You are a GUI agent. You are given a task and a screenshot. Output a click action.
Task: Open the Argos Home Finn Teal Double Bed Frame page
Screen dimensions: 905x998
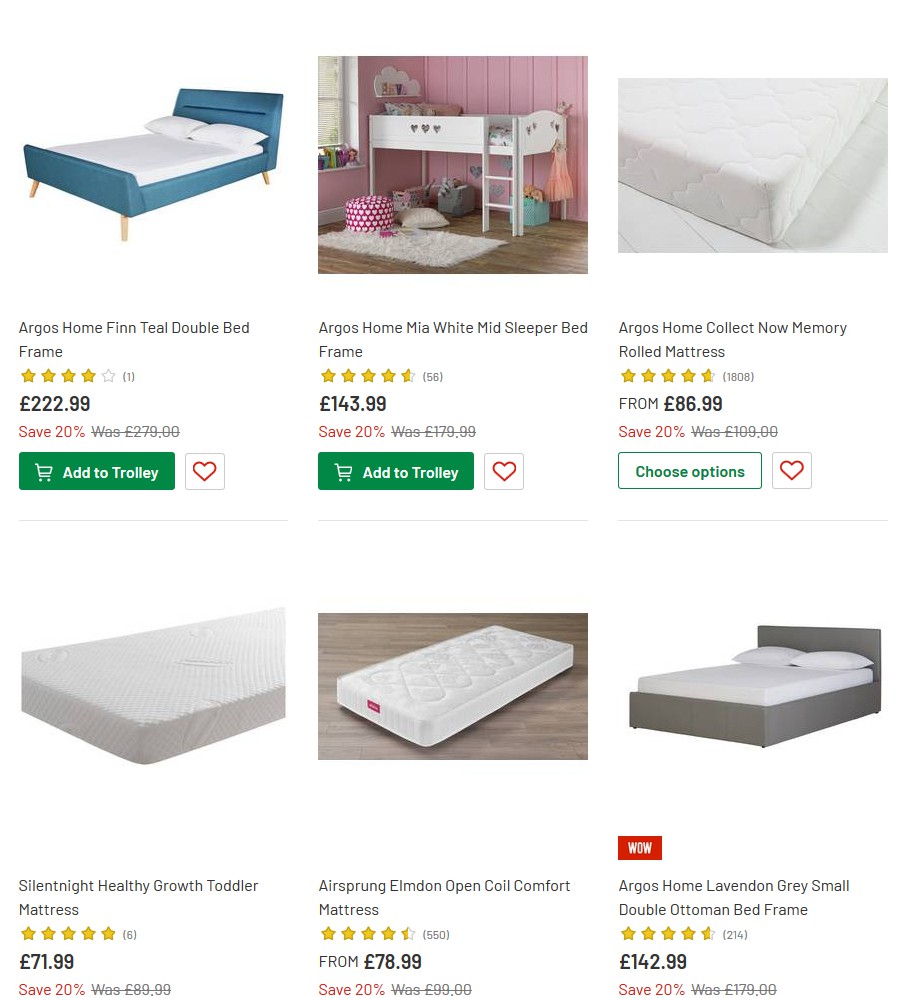(x=133, y=339)
